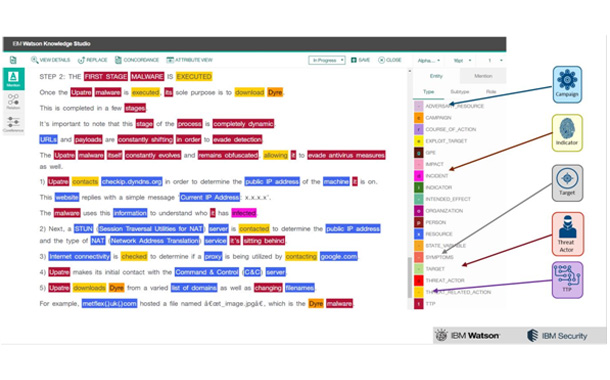Open the Concordance tool
This screenshot has height=380, width=610.
tap(137, 60)
